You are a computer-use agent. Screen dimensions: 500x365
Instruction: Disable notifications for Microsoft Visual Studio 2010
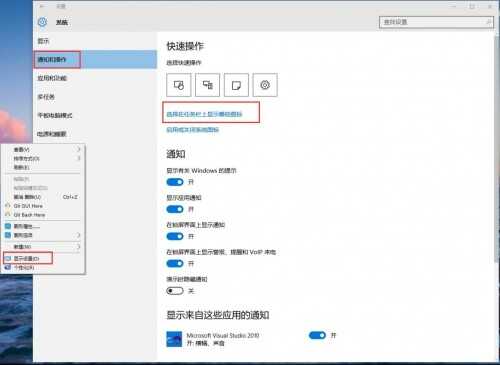pyautogui.click(x=317, y=335)
